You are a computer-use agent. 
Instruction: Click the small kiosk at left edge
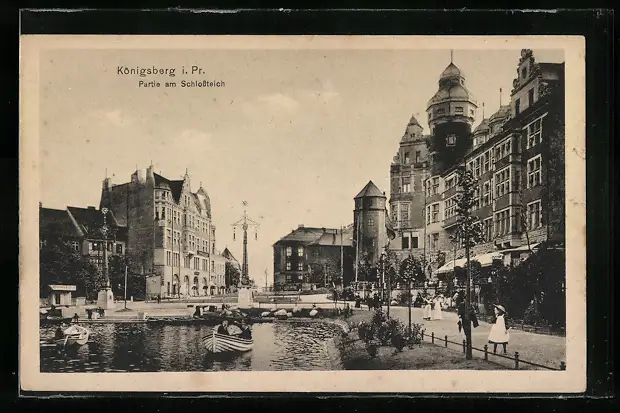click(x=62, y=294)
